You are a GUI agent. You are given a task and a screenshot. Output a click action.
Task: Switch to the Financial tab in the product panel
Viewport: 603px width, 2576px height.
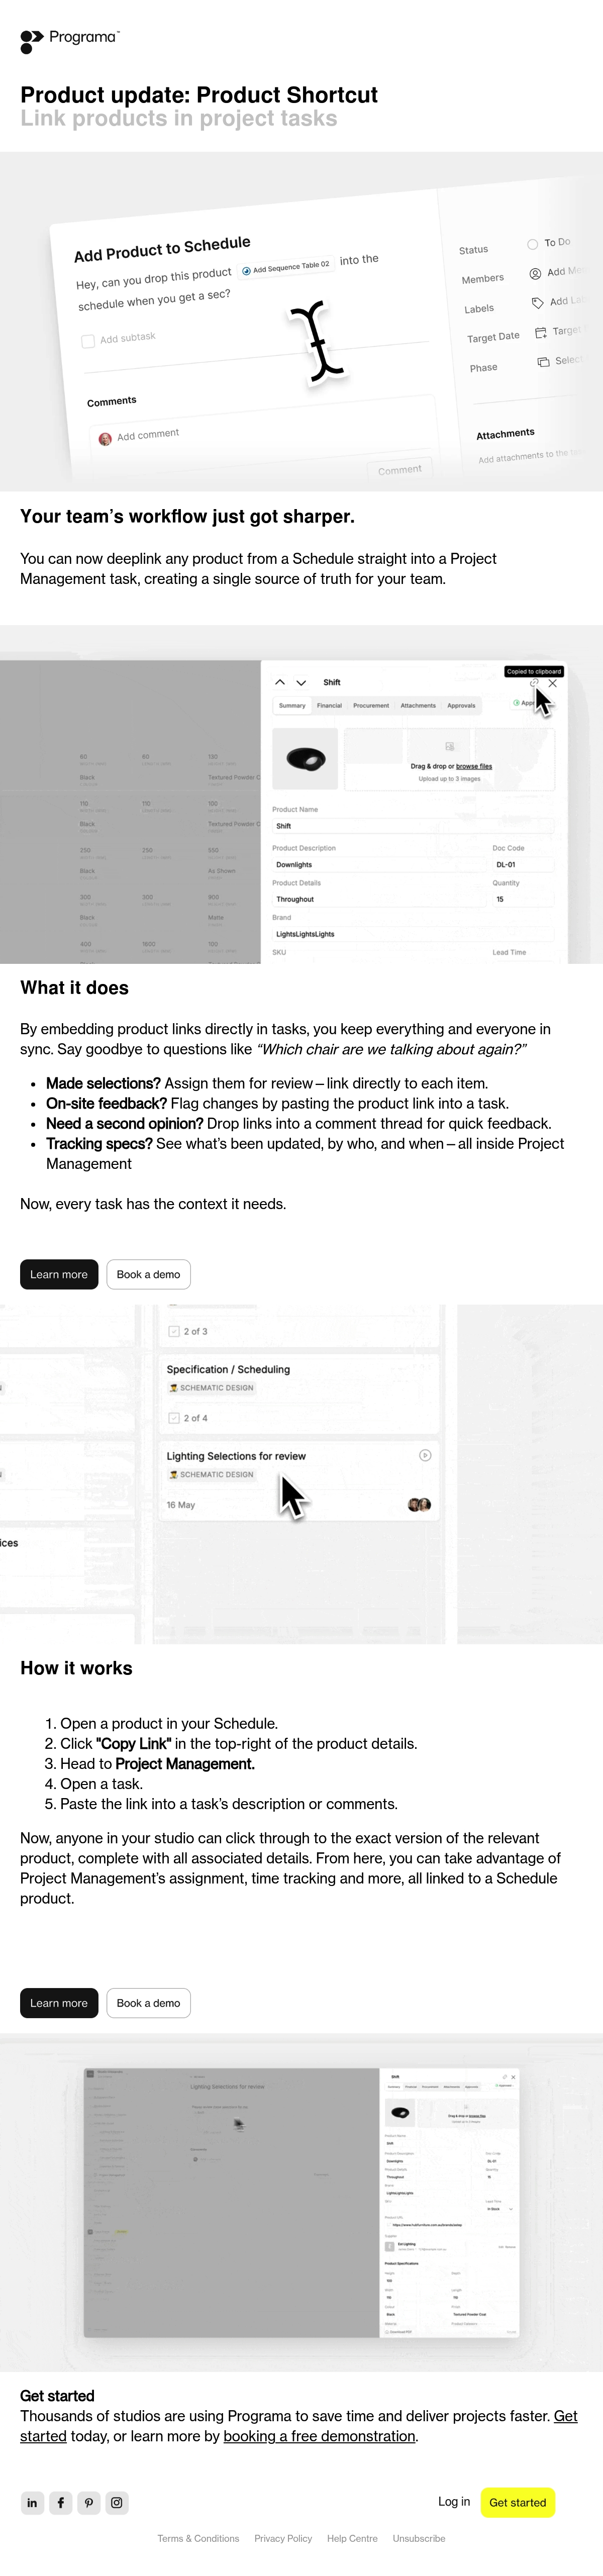pyautogui.click(x=329, y=705)
